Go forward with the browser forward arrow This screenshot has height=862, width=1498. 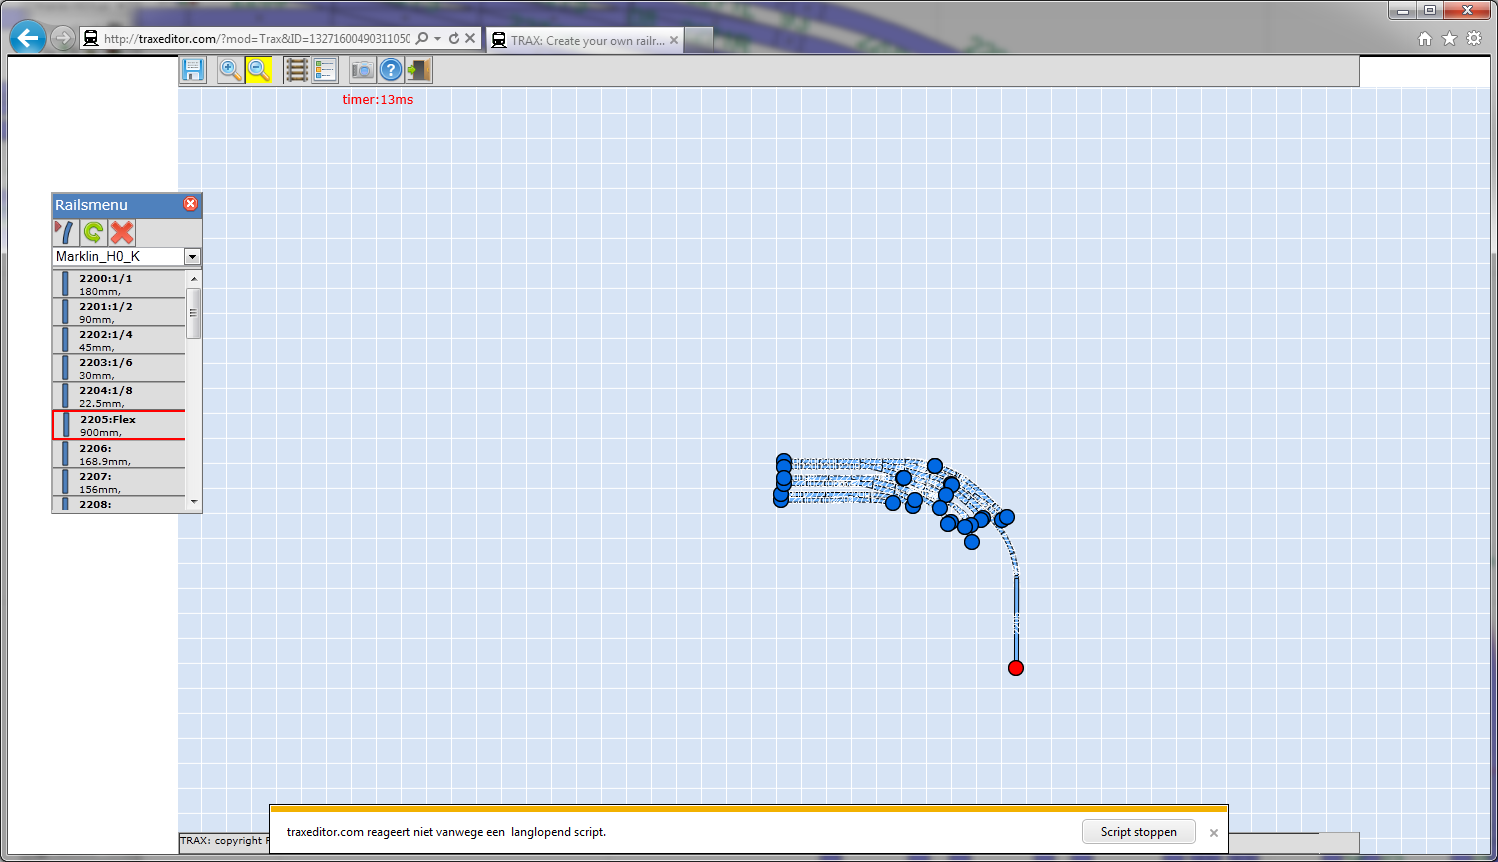pyautogui.click(x=63, y=38)
